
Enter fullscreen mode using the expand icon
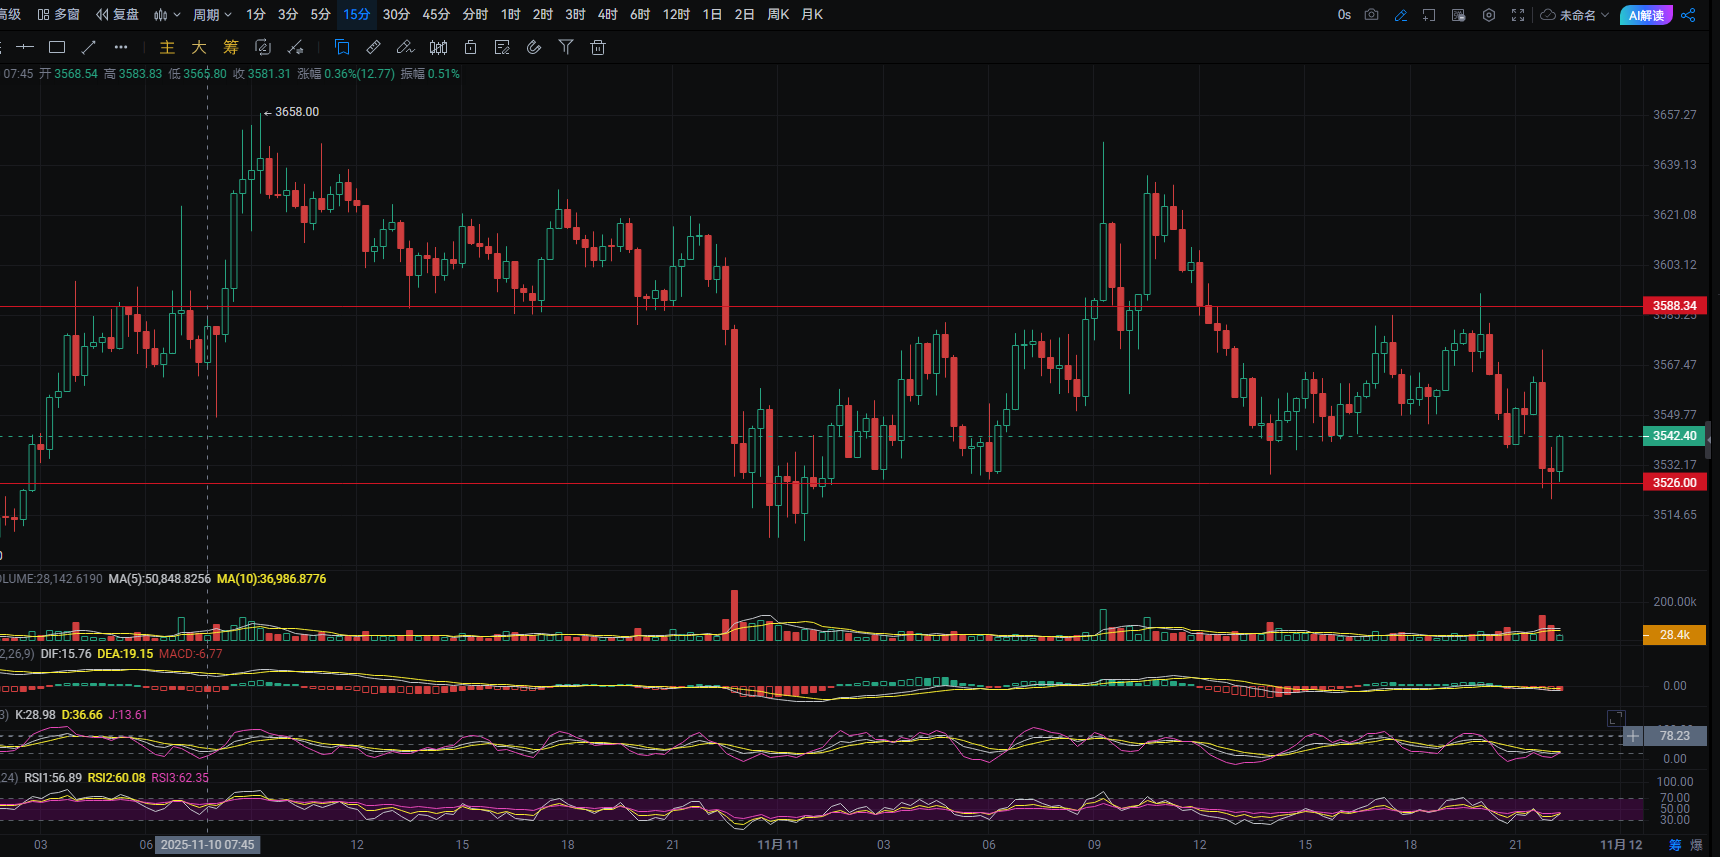pos(1518,15)
